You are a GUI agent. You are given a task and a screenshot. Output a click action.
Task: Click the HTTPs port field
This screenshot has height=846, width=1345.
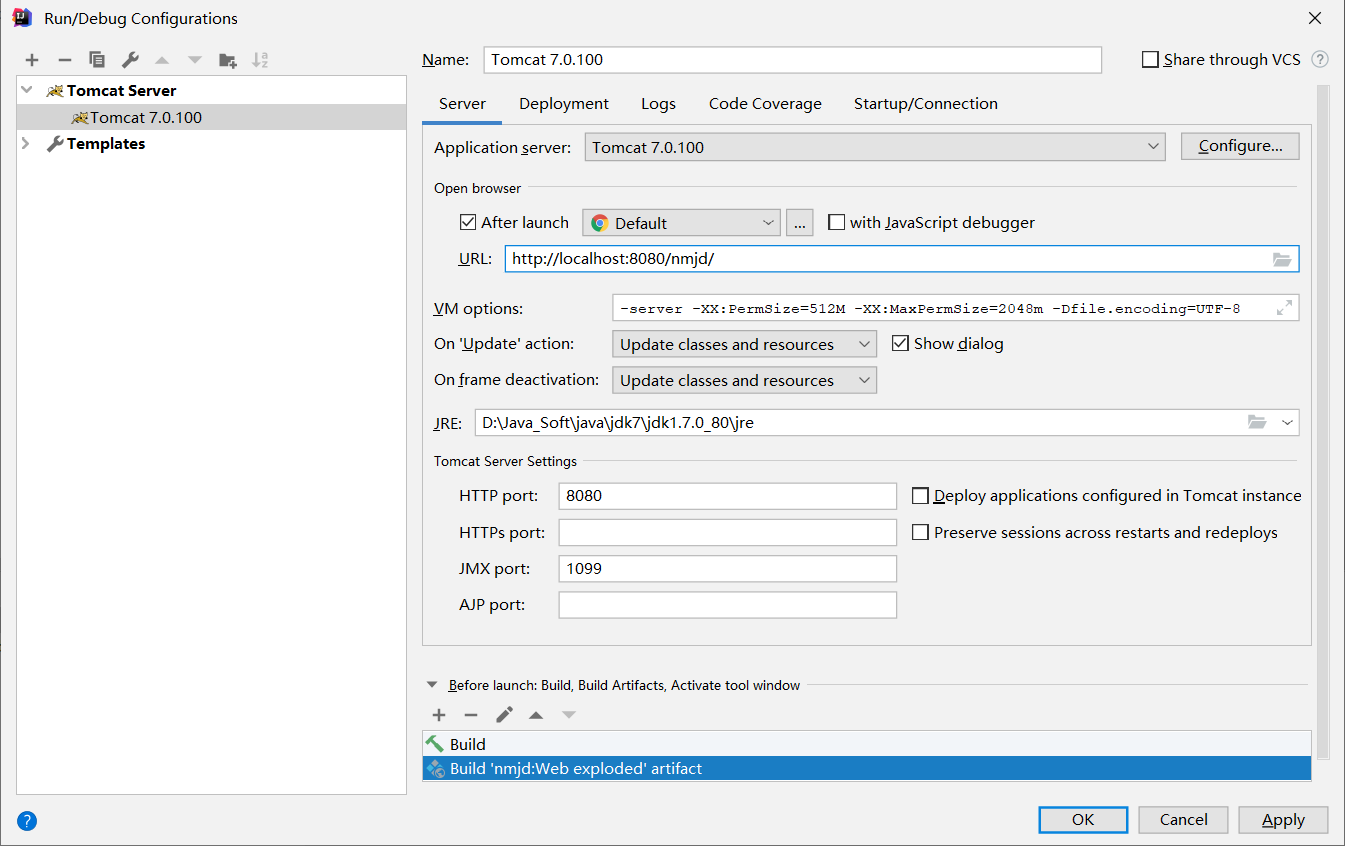[x=727, y=532]
